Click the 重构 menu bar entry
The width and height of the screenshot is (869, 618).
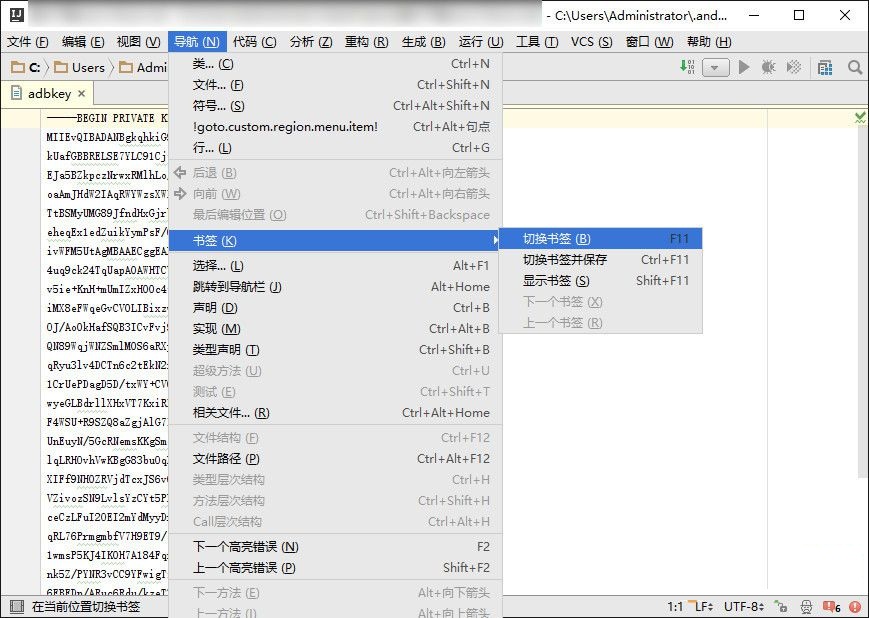click(362, 41)
